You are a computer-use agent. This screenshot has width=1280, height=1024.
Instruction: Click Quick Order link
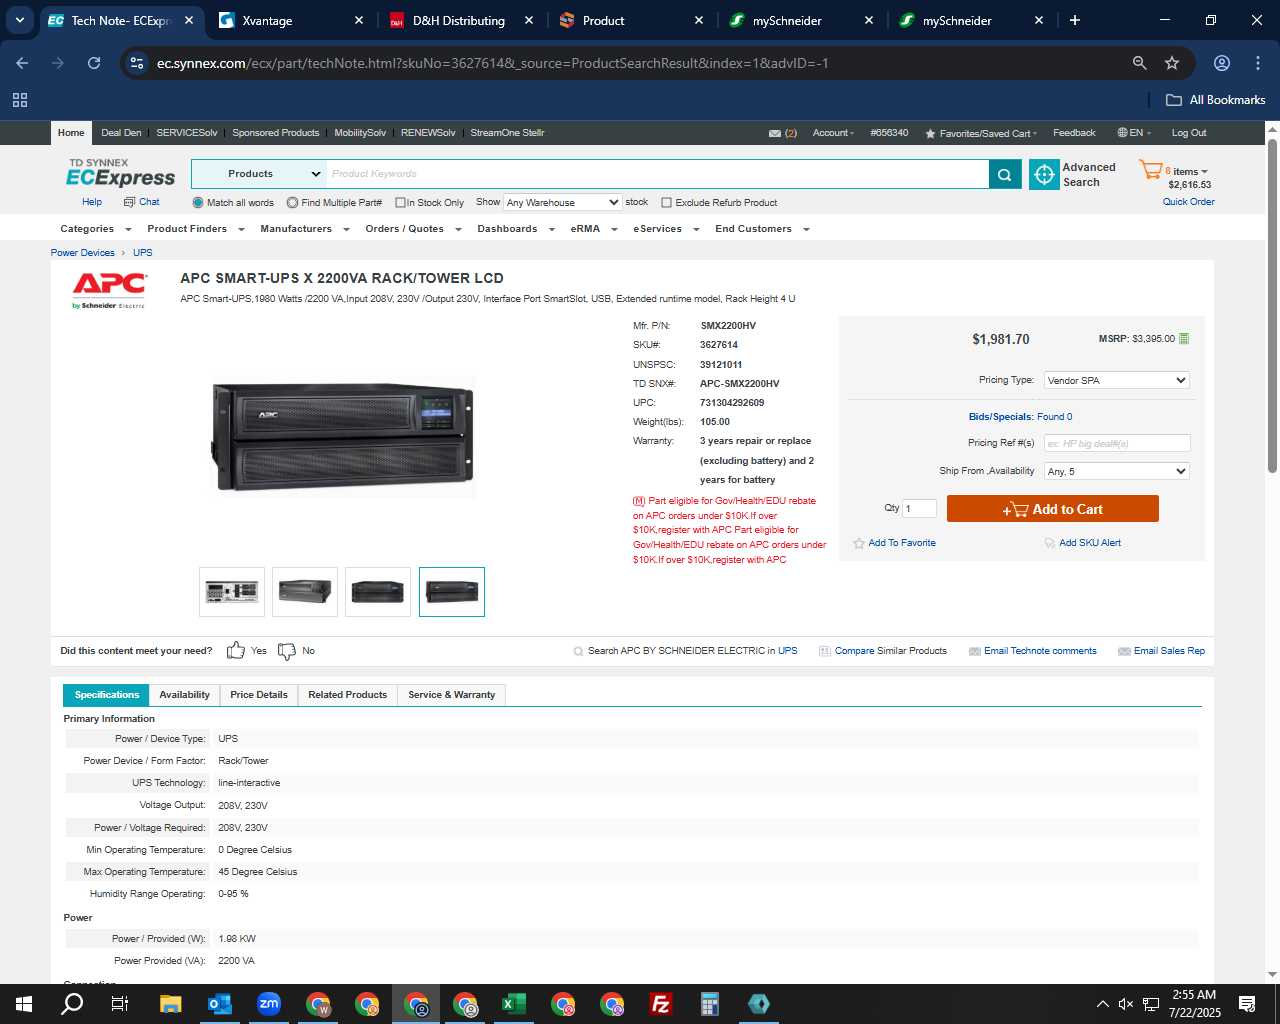(1188, 202)
